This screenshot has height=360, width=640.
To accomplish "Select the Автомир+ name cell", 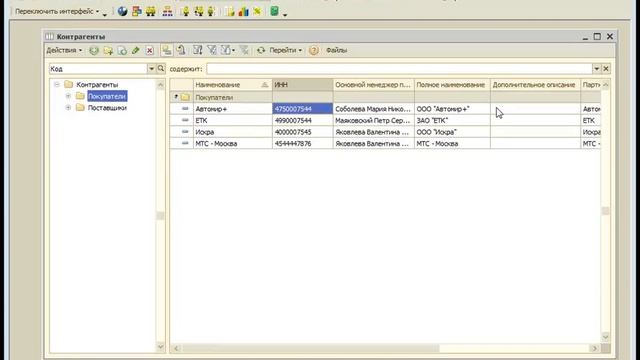I will pyautogui.click(x=233, y=109).
